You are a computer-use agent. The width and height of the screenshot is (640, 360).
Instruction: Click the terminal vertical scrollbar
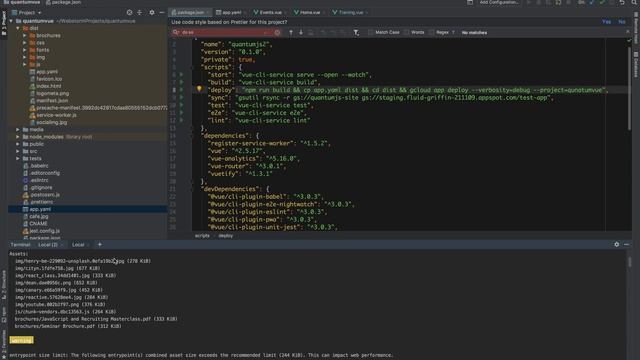pyautogui.click(x=630, y=262)
